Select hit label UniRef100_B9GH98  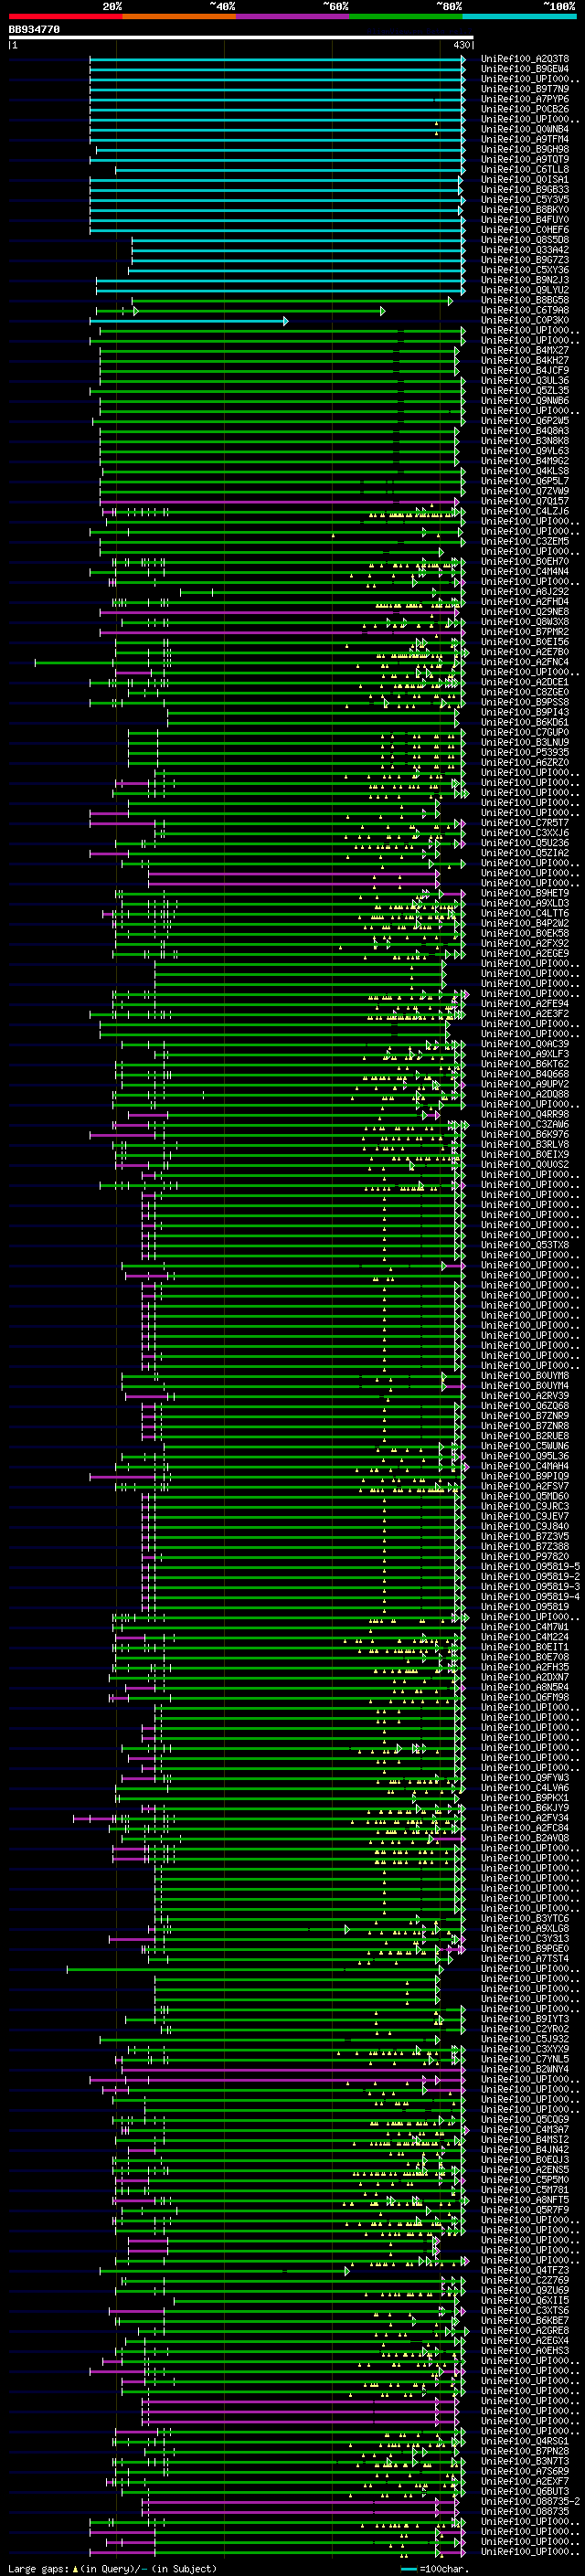[525, 149]
